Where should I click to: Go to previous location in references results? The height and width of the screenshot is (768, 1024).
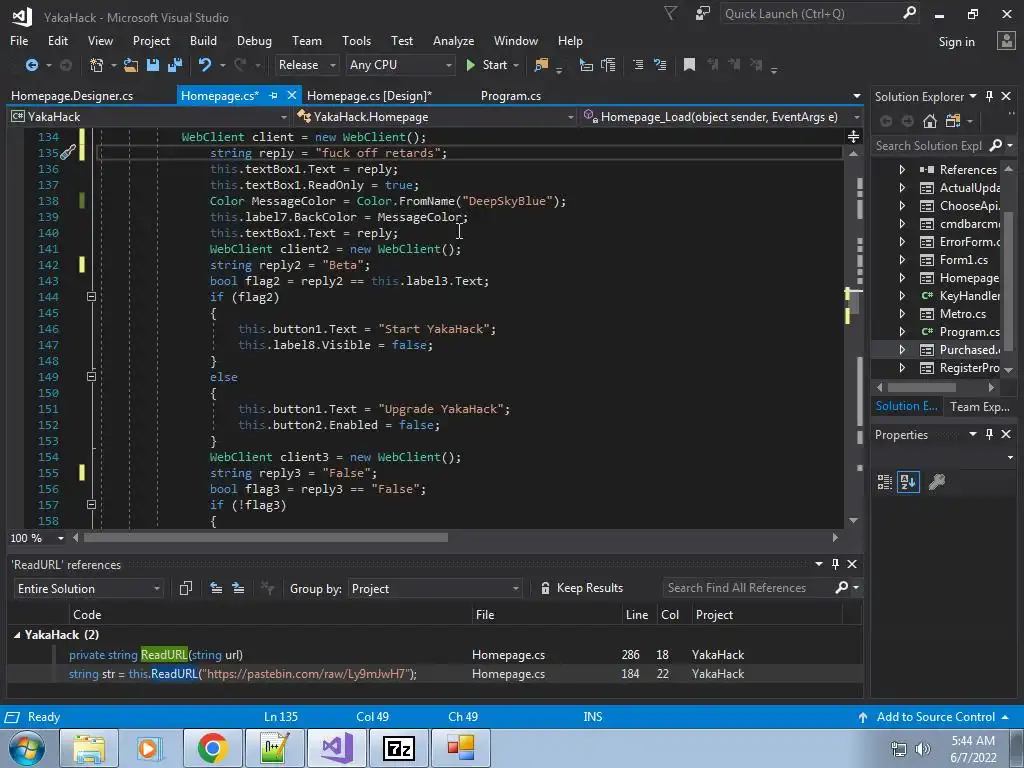pyautogui.click(x=216, y=588)
